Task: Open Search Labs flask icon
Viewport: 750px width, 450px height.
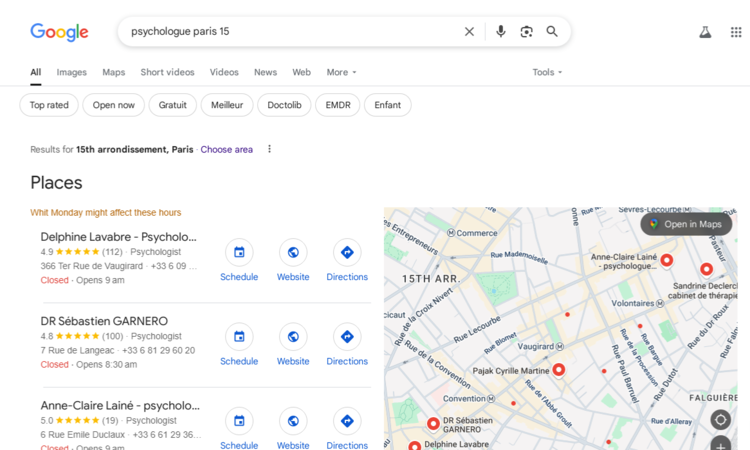Action: [705, 32]
